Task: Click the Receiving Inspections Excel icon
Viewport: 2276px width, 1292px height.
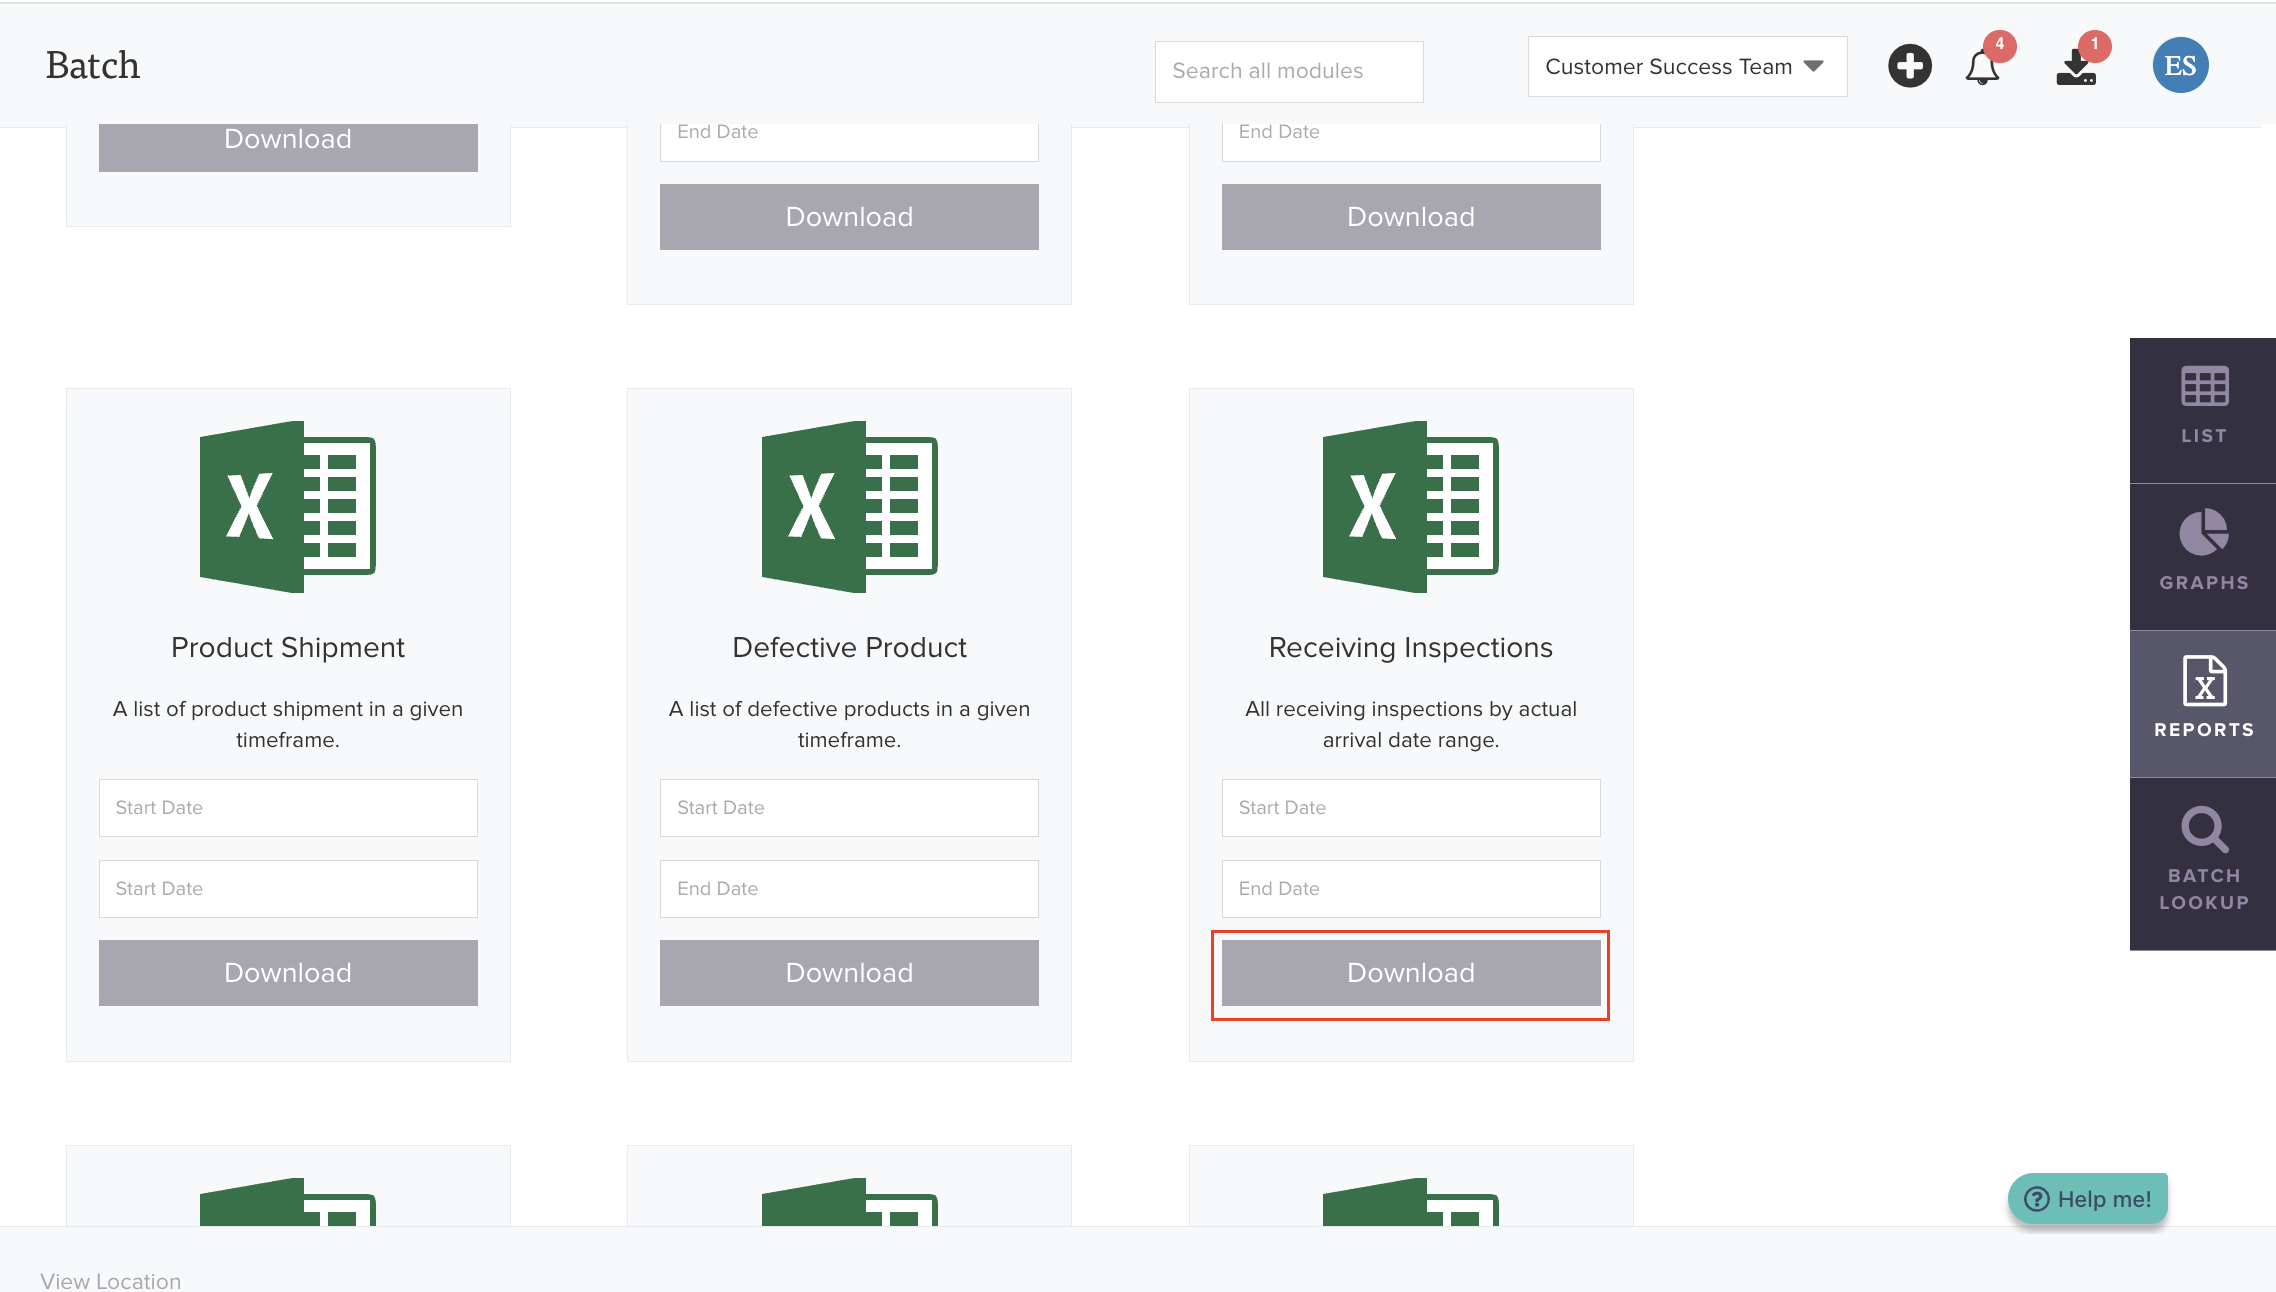Action: tap(1410, 506)
